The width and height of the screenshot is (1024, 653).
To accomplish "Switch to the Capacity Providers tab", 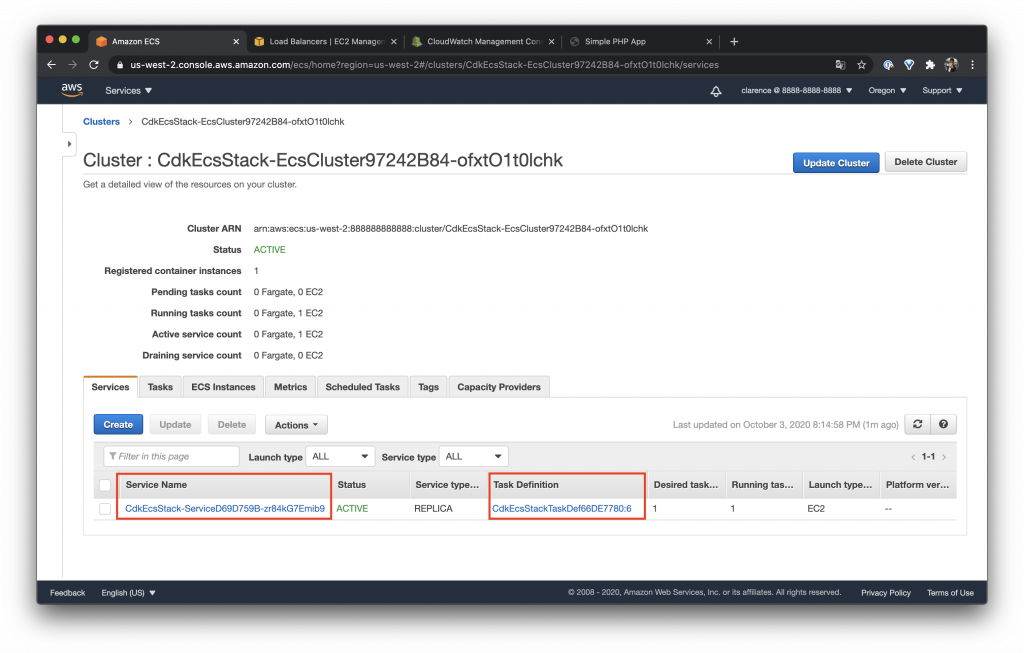I will click(x=499, y=387).
